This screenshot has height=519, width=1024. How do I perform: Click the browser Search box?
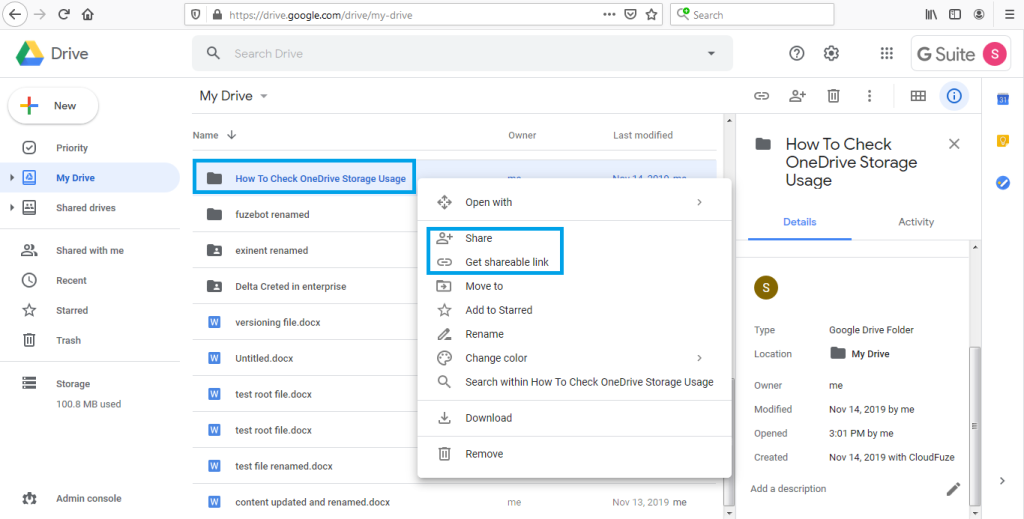752,14
